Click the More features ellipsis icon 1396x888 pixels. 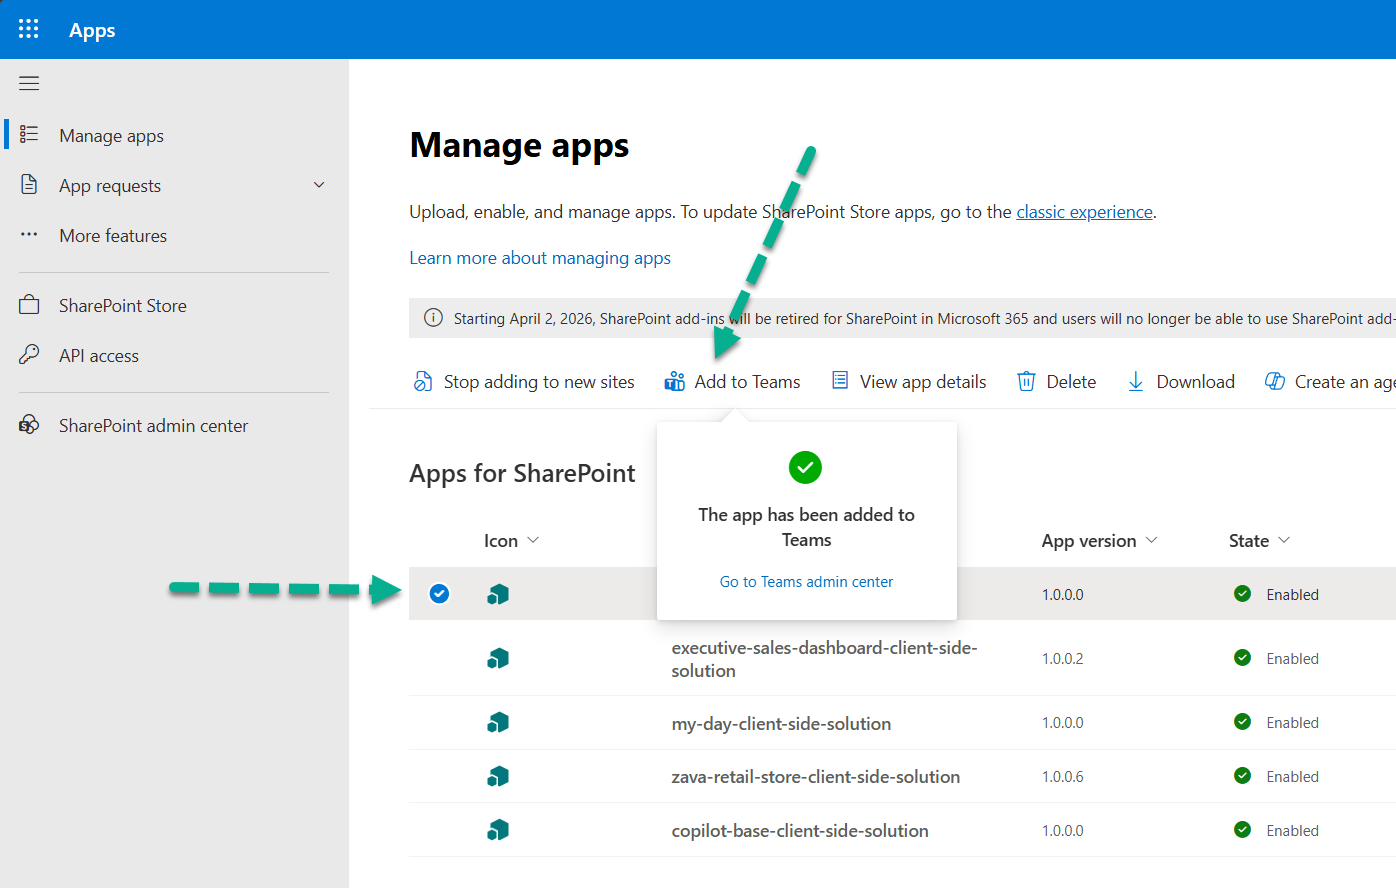(29, 235)
